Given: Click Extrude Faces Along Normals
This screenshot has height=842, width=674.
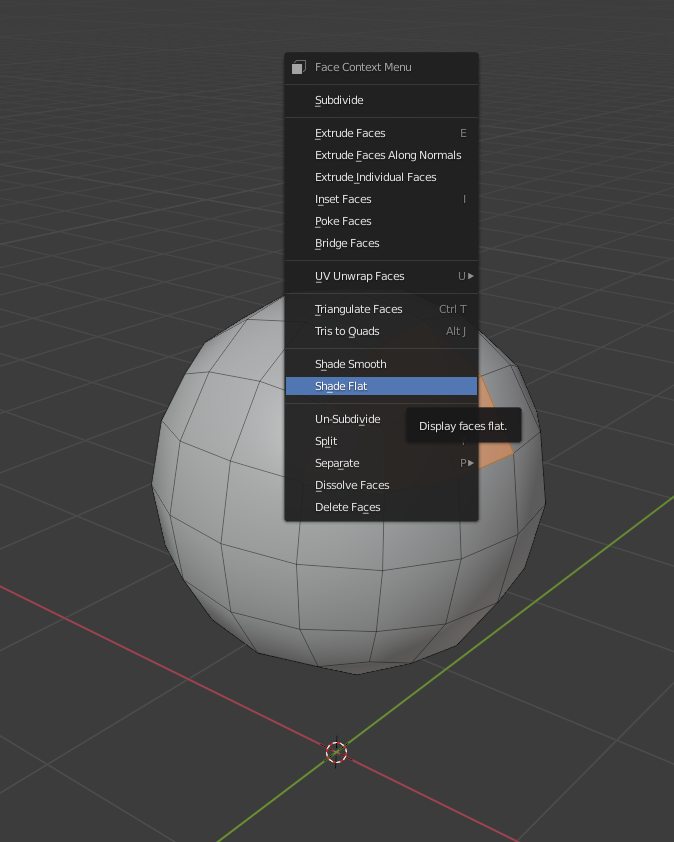Looking at the screenshot, I should pos(381,155).
